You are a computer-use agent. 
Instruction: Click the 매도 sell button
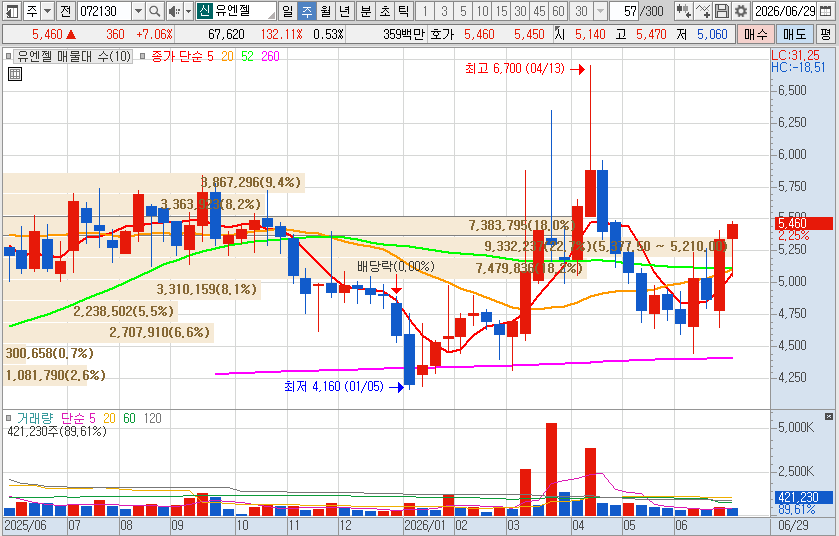(x=794, y=35)
